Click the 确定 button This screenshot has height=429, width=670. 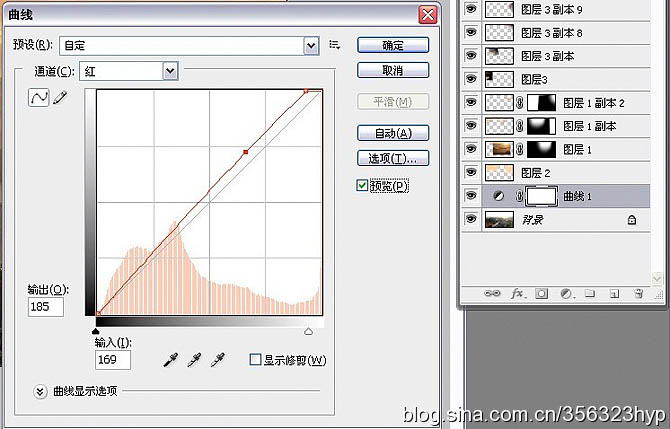[393, 45]
